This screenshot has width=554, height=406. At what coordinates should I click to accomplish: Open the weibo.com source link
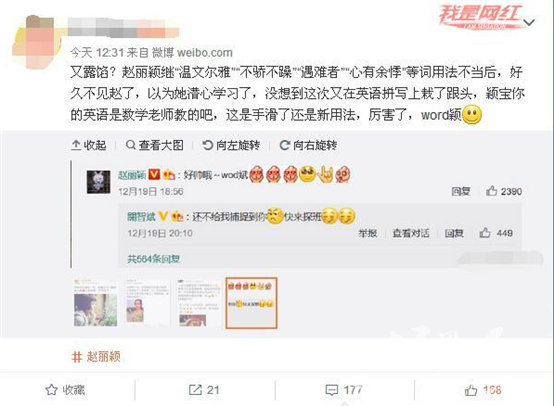point(205,53)
